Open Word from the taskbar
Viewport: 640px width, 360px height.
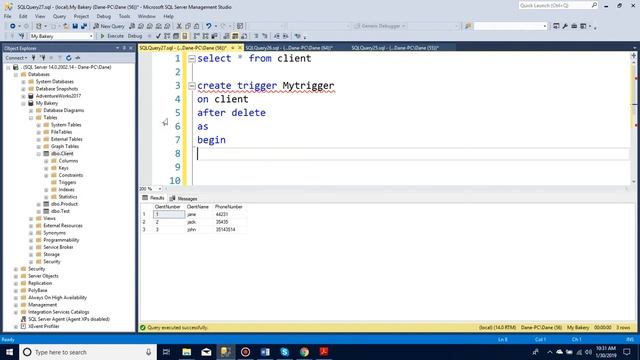pyautogui.click(x=265, y=352)
